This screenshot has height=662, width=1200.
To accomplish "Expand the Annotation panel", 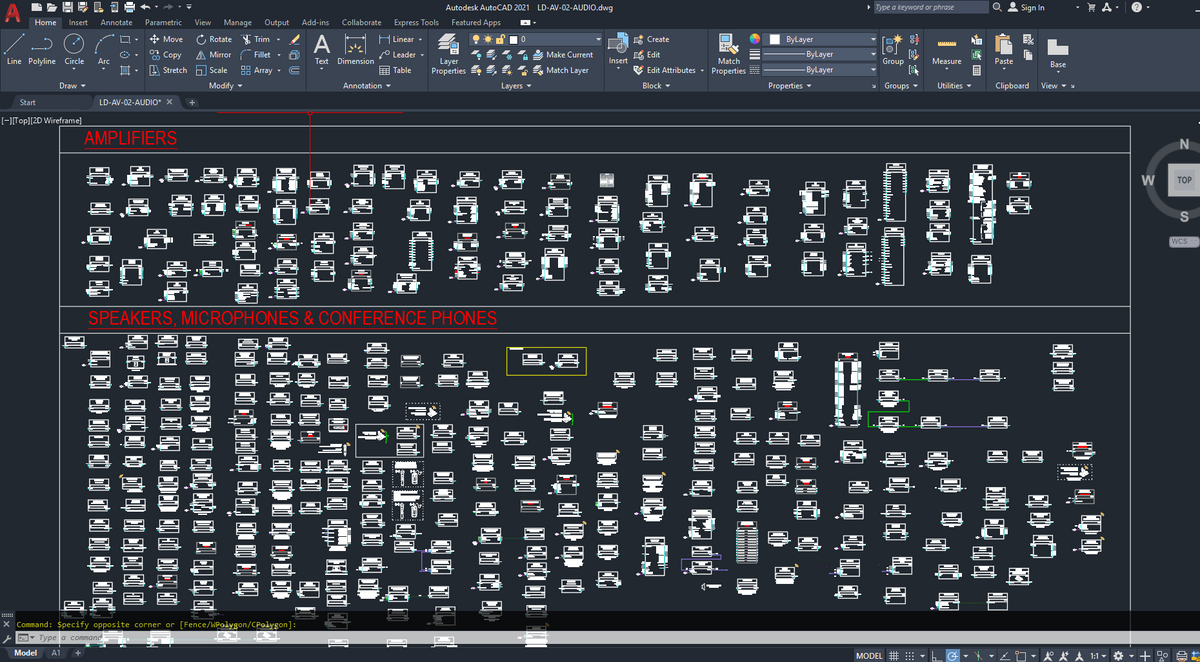I will pos(366,86).
